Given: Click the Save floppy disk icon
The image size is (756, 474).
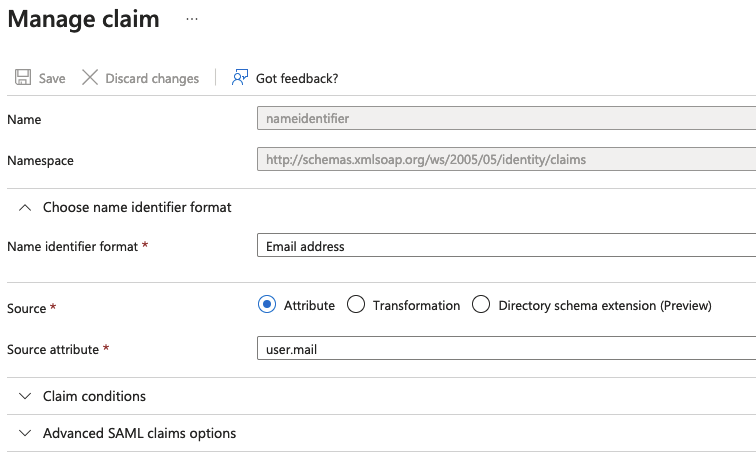Looking at the screenshot, I should click(22, 78).
